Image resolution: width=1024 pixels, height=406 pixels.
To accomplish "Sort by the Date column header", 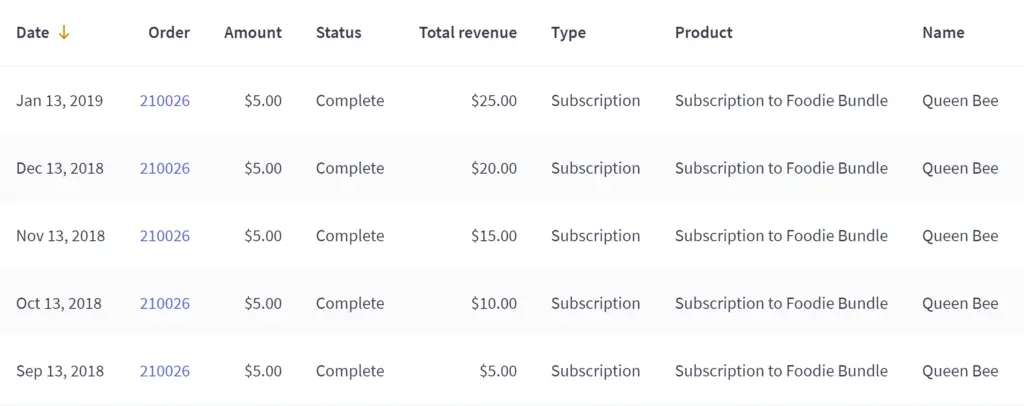I will [x=33, y=33].
